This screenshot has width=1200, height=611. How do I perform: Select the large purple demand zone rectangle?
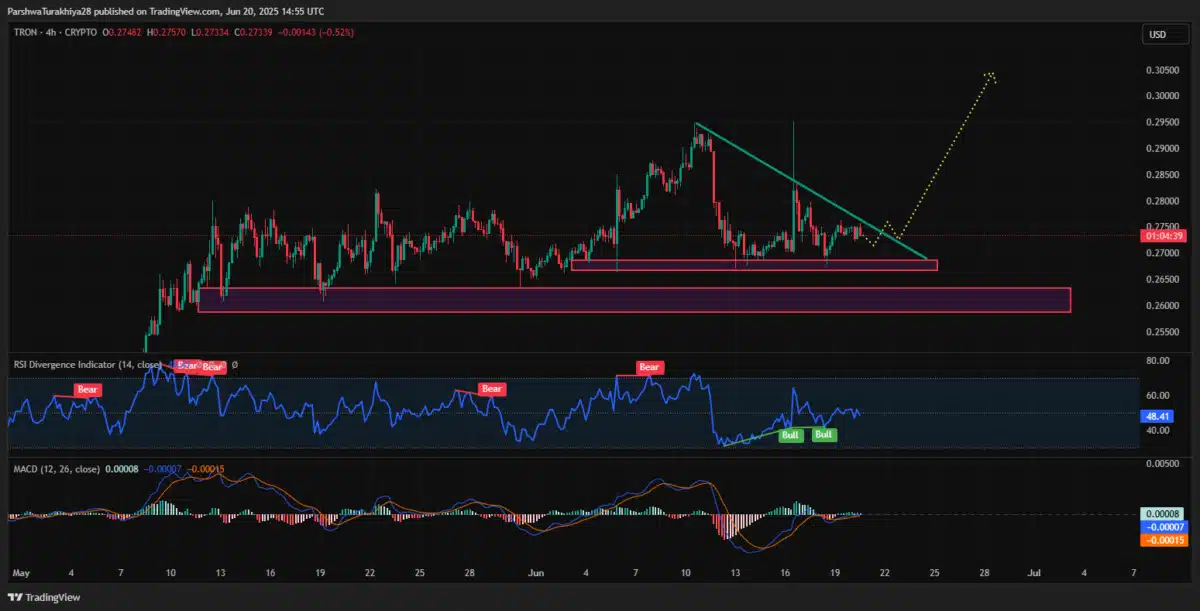pos(634,300)
